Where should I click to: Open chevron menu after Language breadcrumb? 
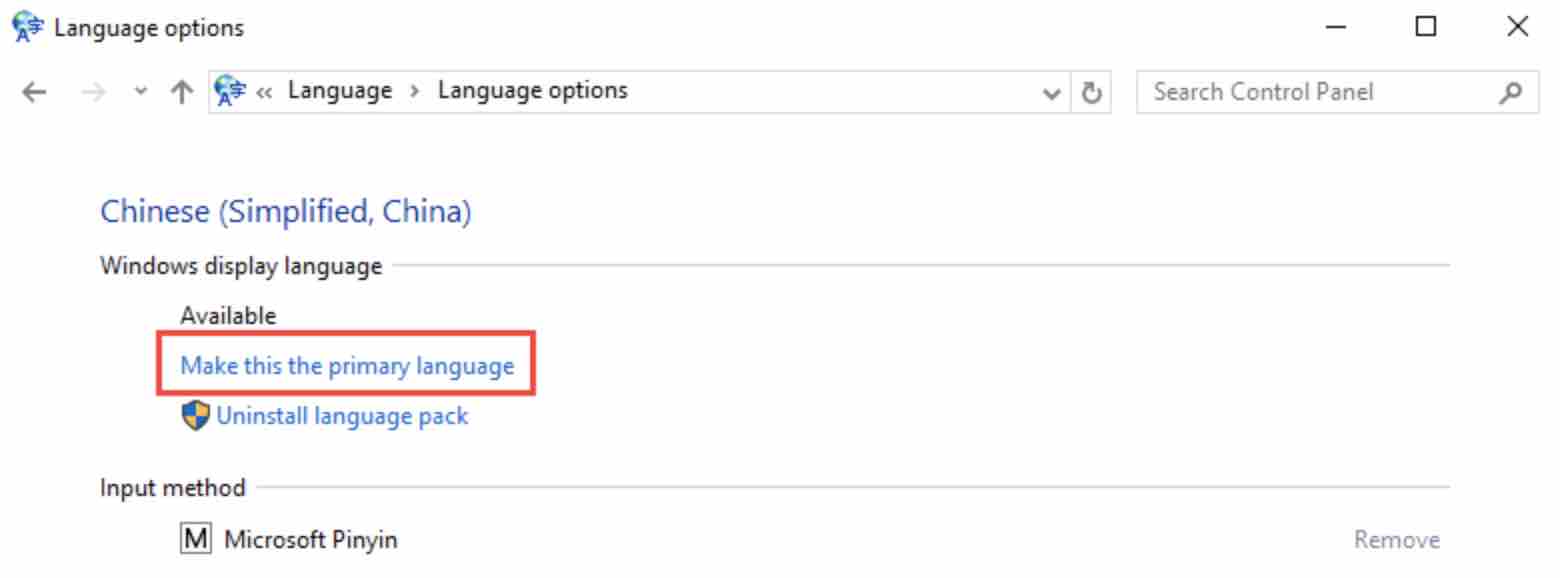[x=415, y=91]
